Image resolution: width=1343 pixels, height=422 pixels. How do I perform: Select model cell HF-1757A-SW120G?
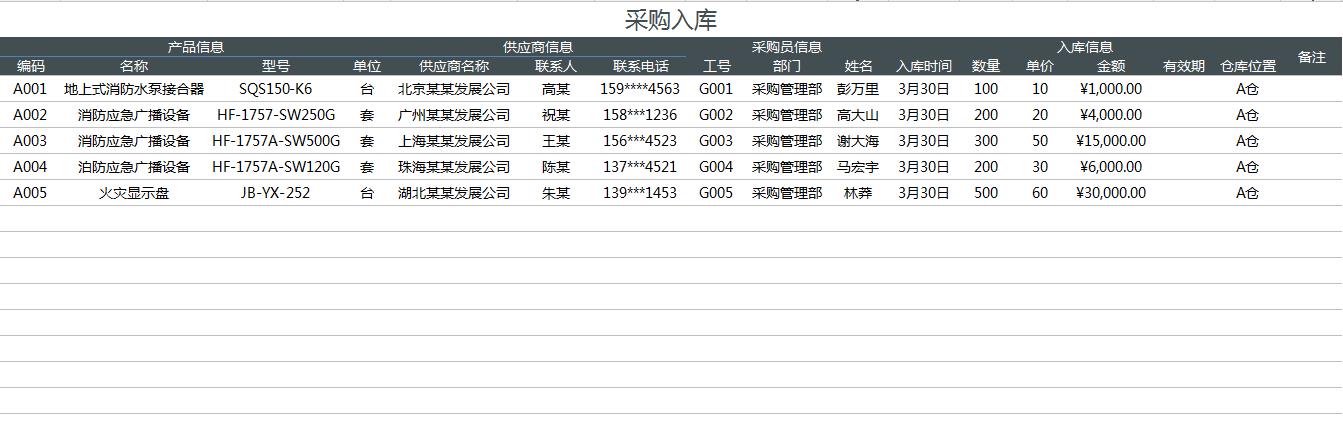276,167
